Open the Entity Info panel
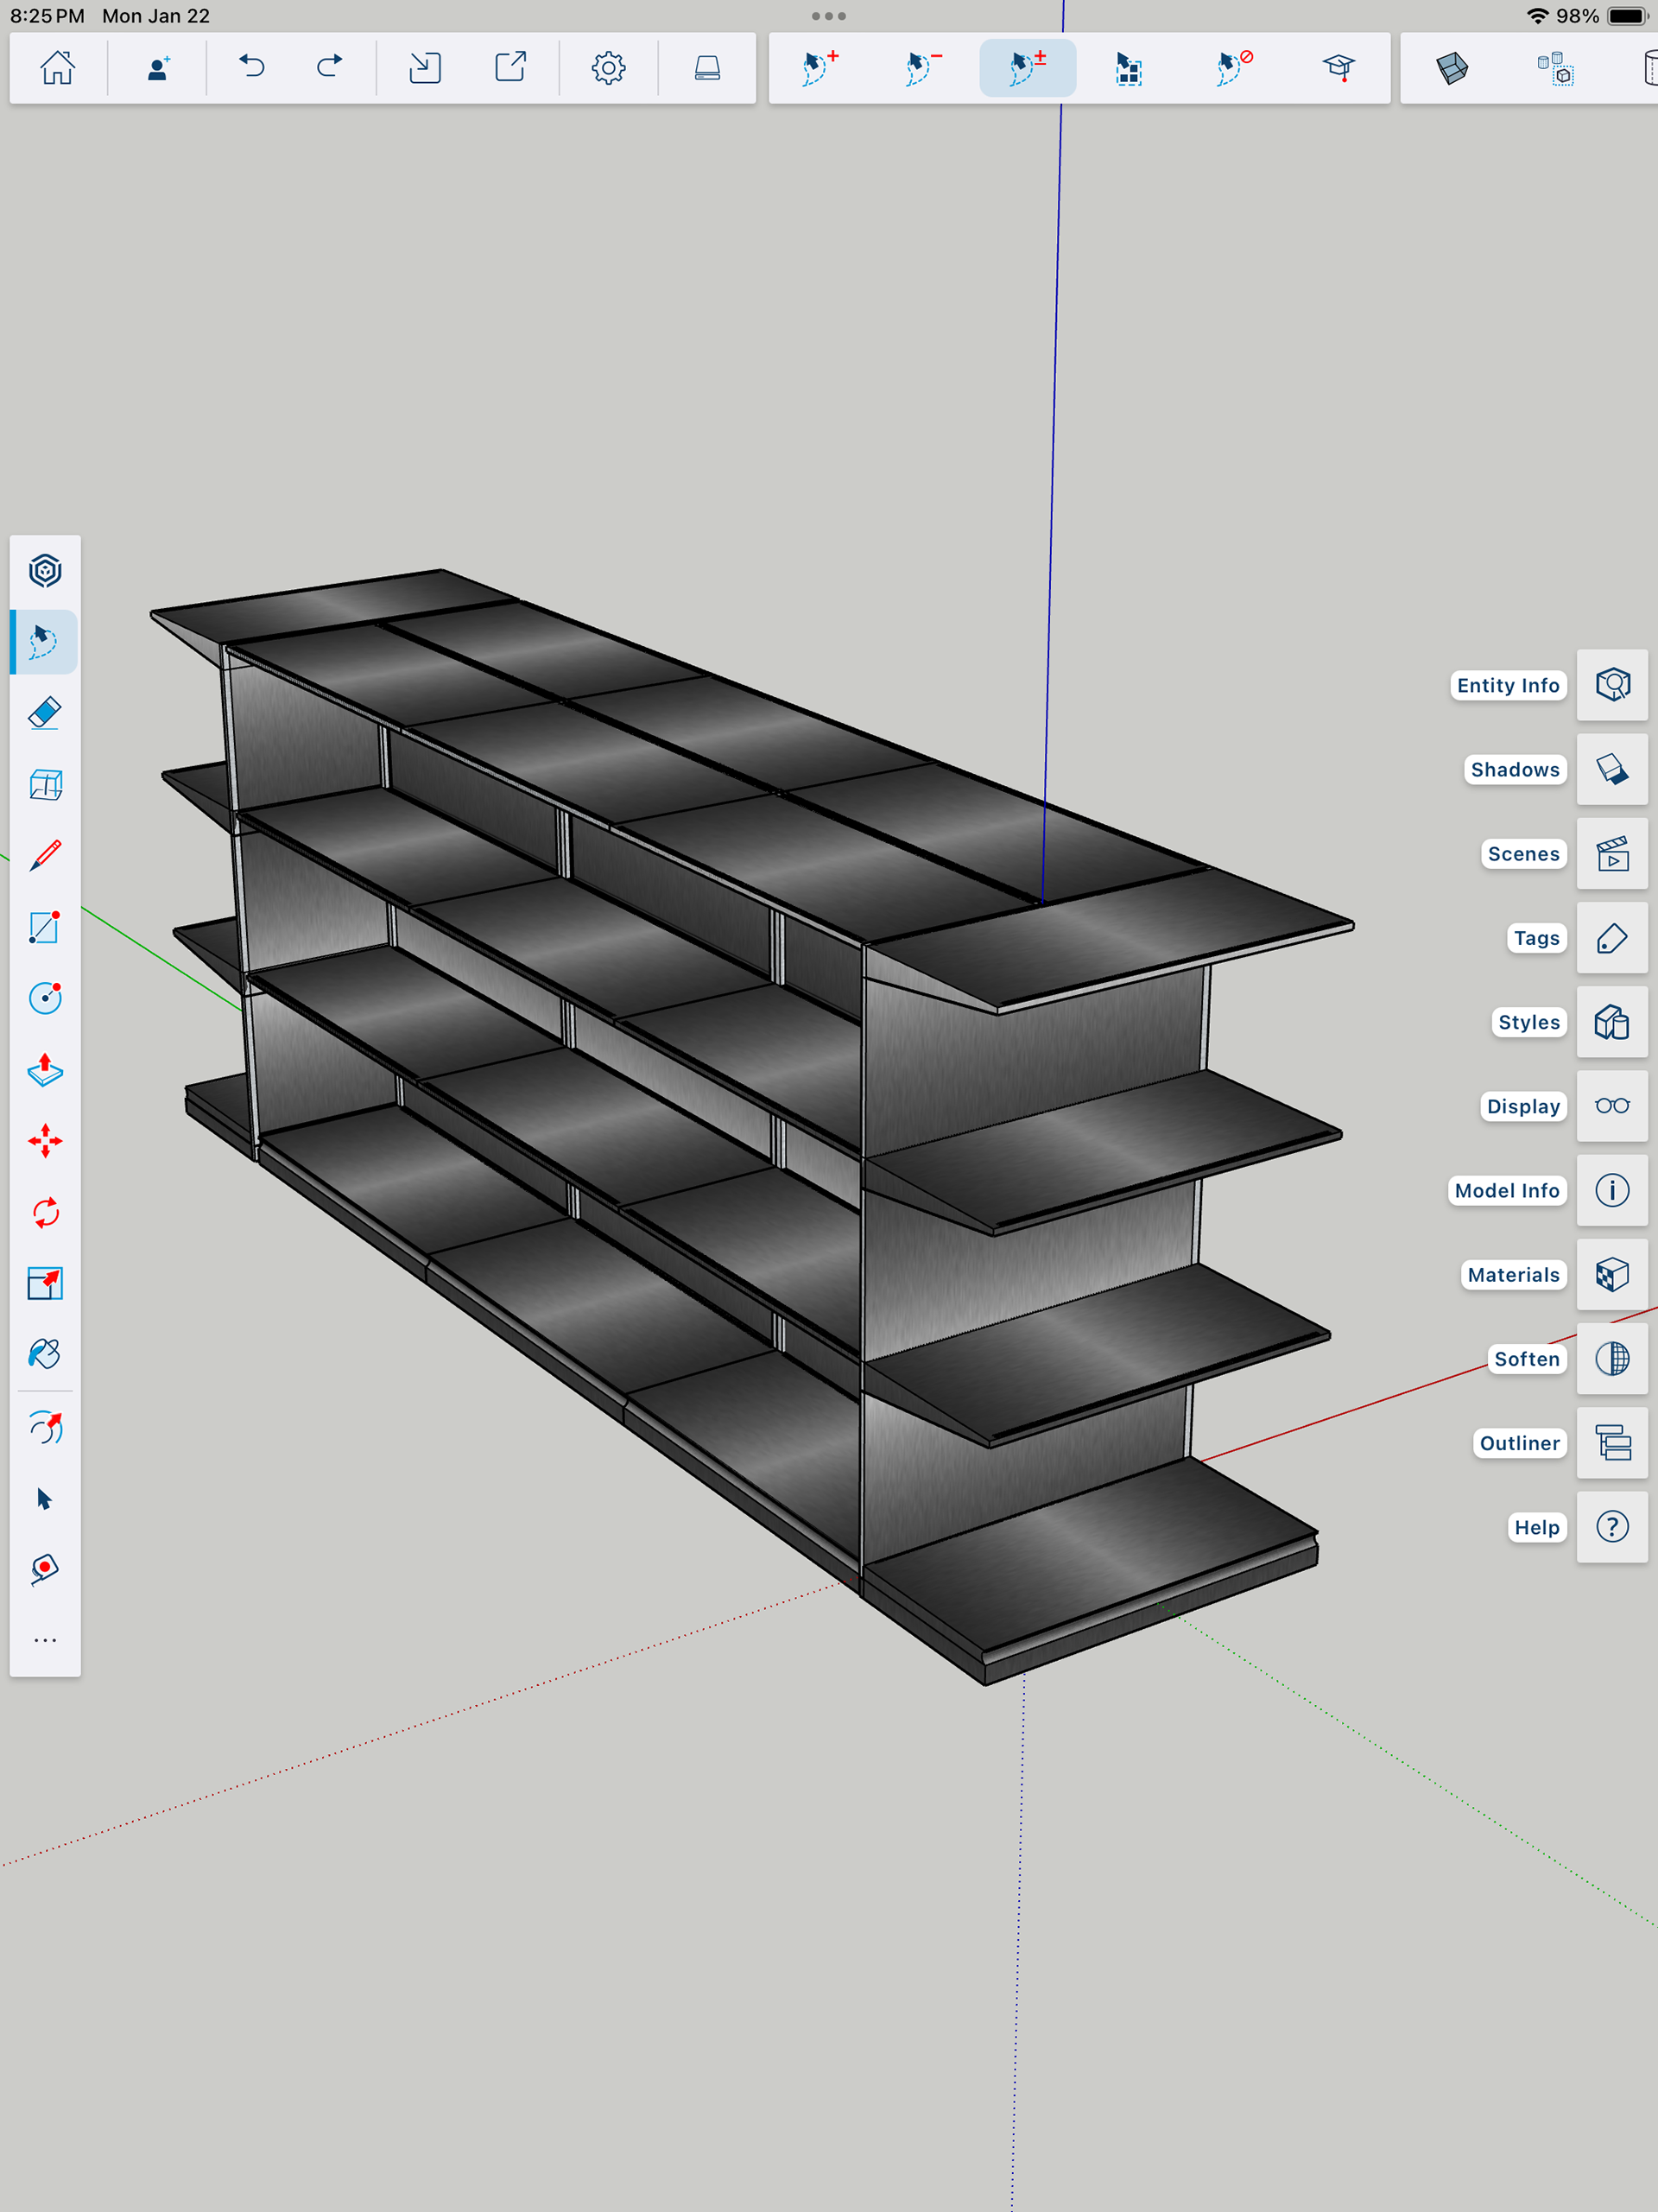The width and height of the screenshot is (1658, 2212). (1611, 685)
